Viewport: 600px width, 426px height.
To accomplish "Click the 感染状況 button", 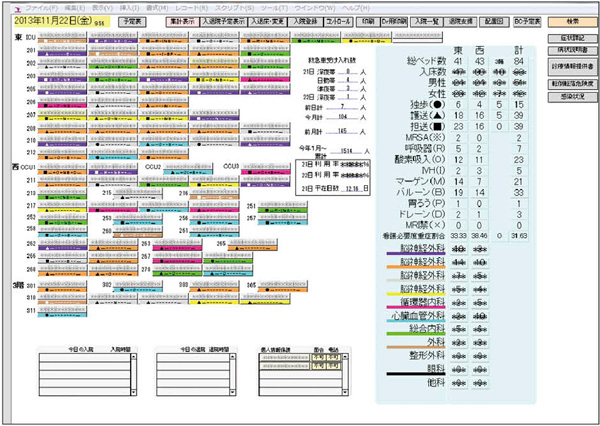I will (572, 97).
